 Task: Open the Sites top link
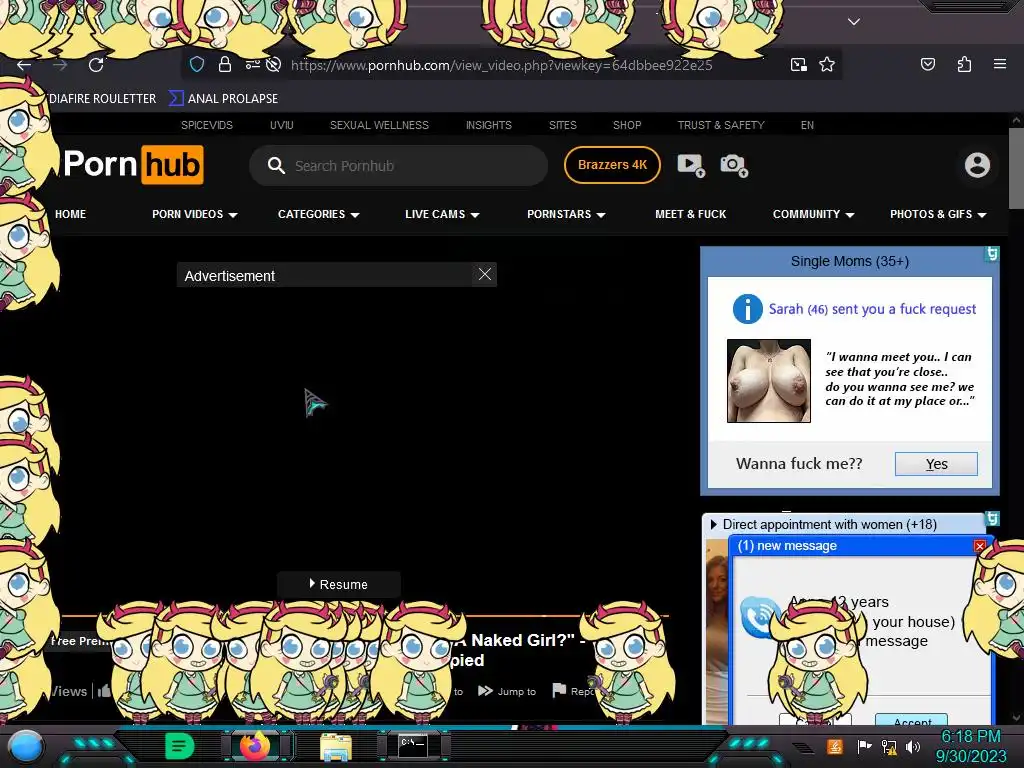click(562, 125)
